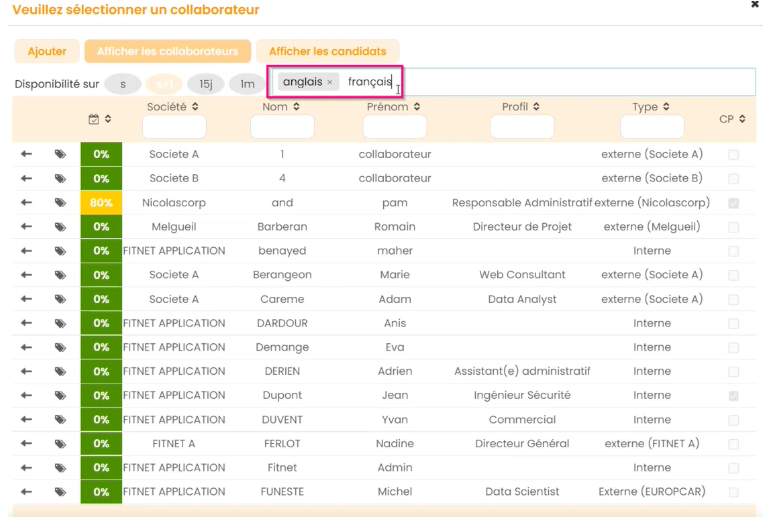Screen dimensions: 772x532
Task: Sort by the calendar availability column
Action: (100, 120)
